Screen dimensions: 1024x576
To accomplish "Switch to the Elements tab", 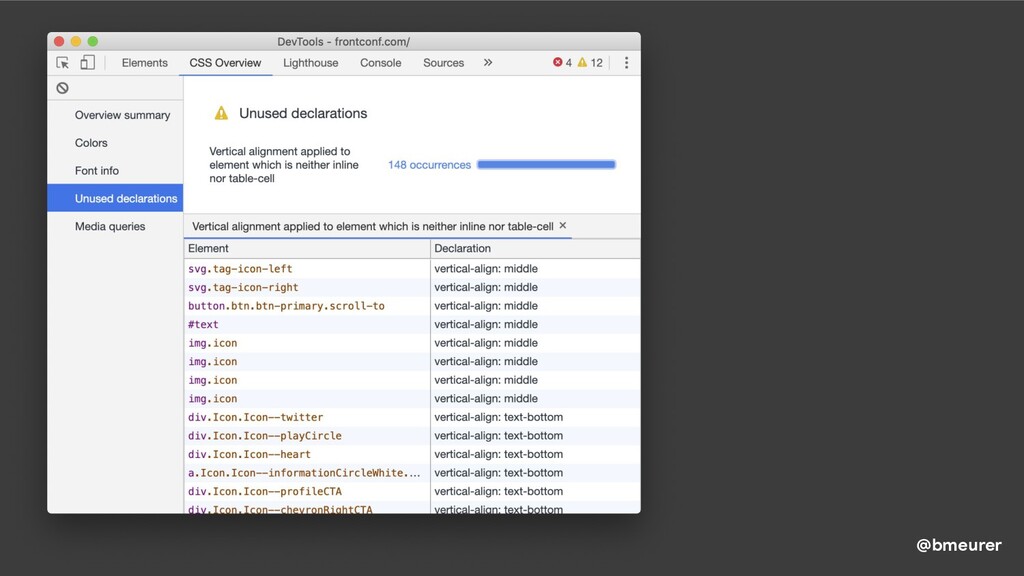I will [144, 63].
